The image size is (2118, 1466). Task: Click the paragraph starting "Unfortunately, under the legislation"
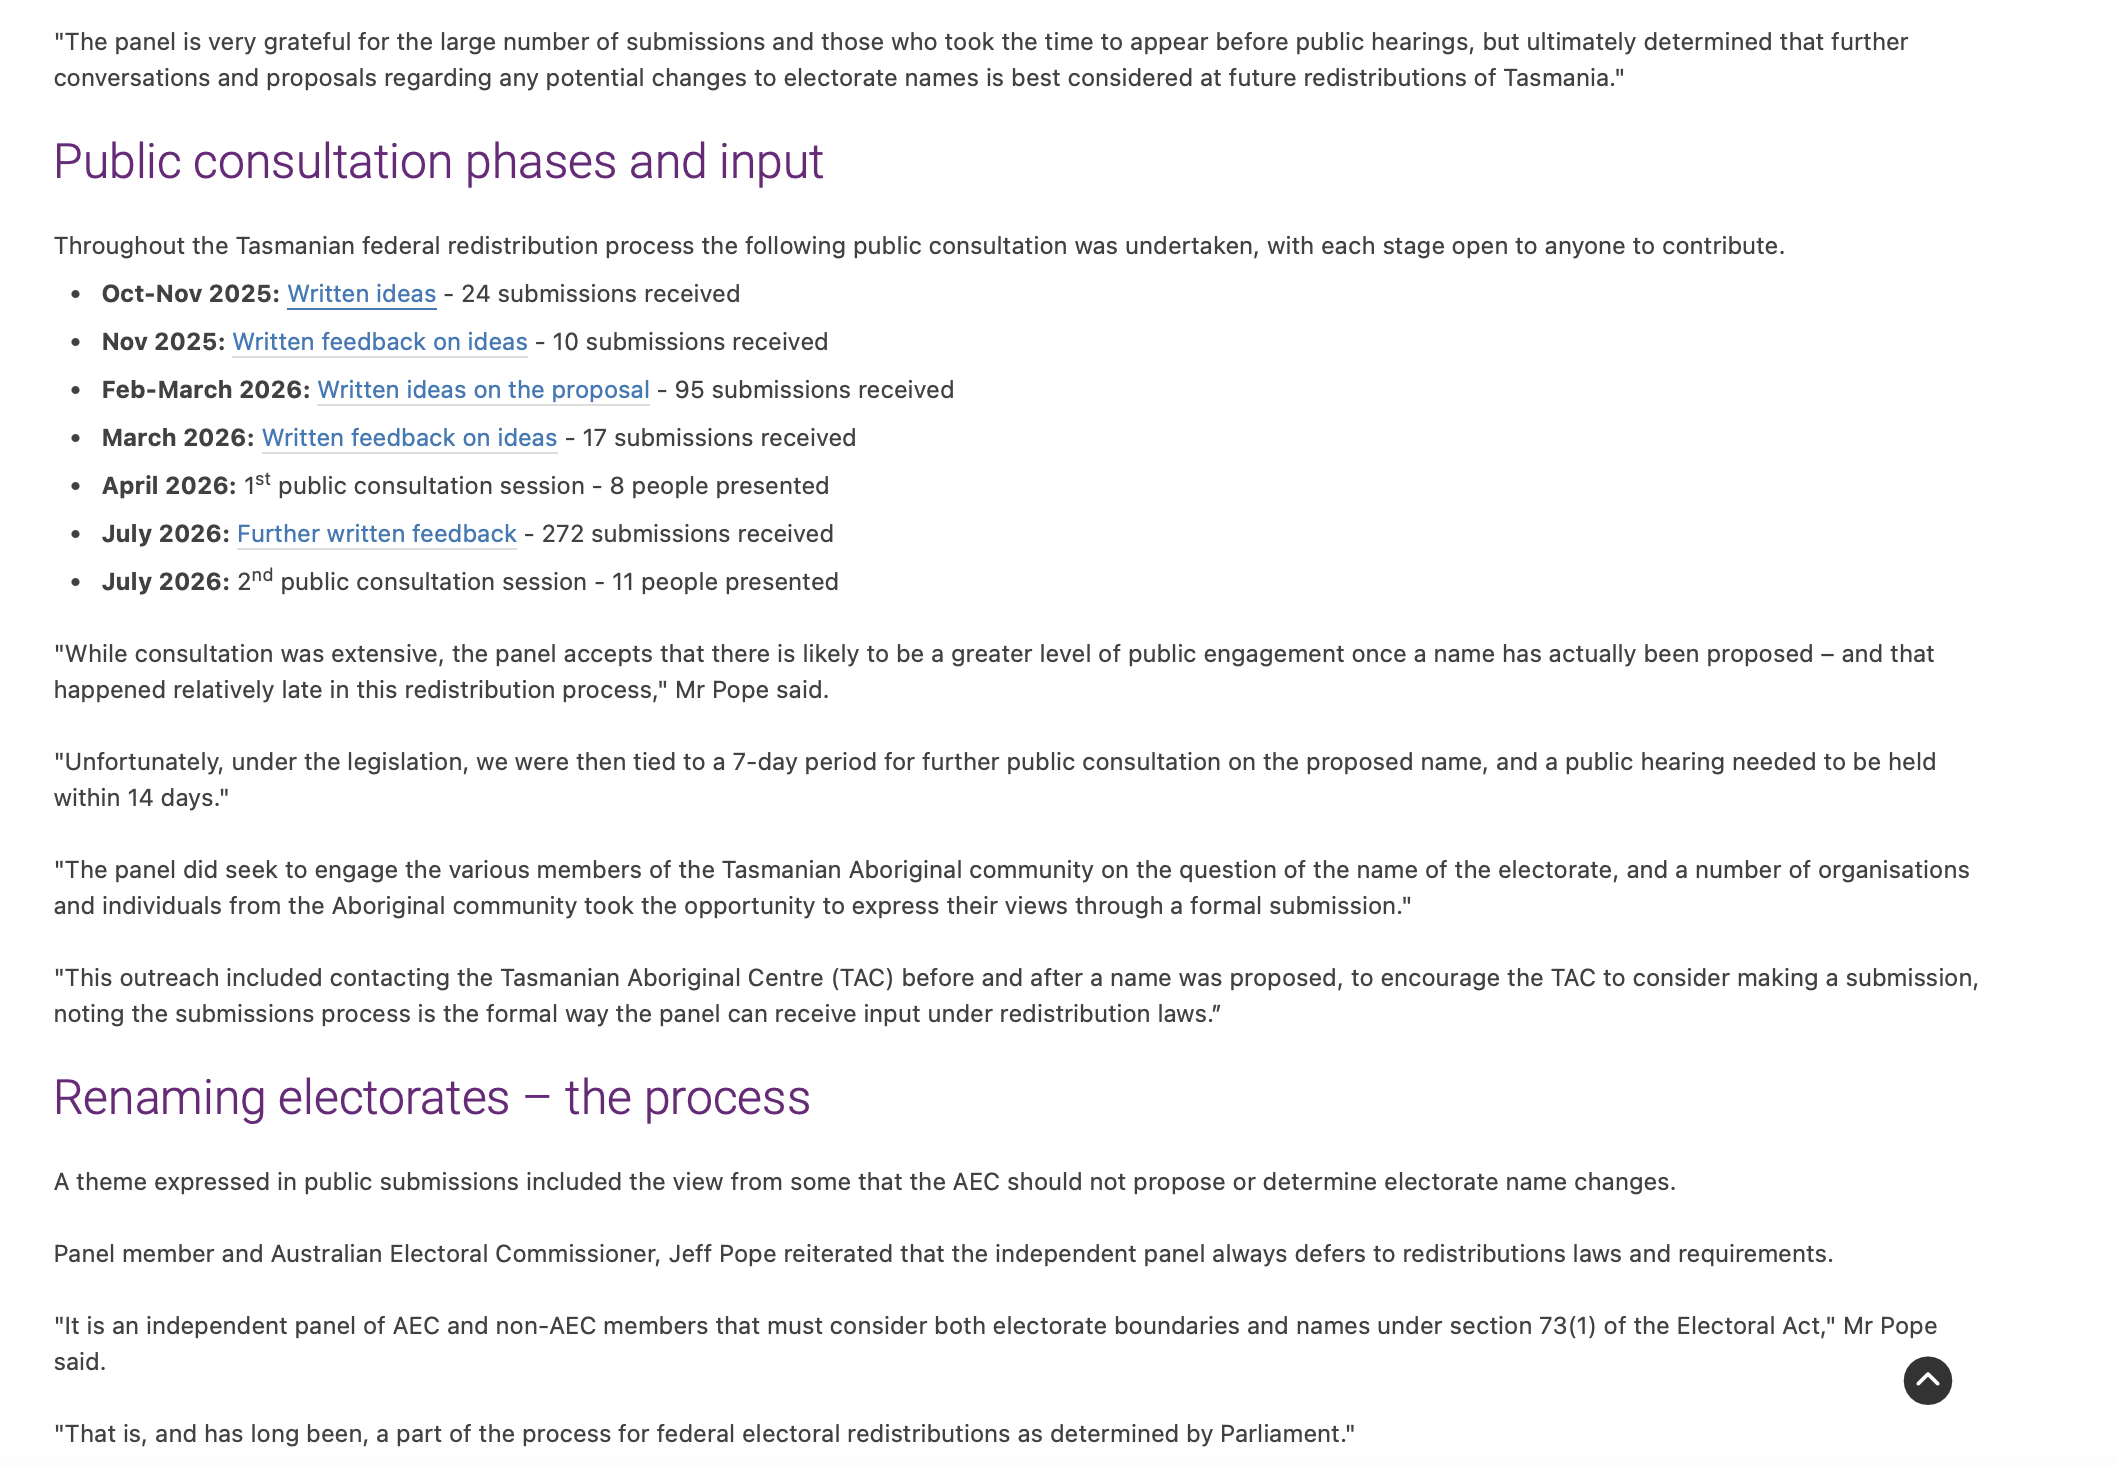995,780
